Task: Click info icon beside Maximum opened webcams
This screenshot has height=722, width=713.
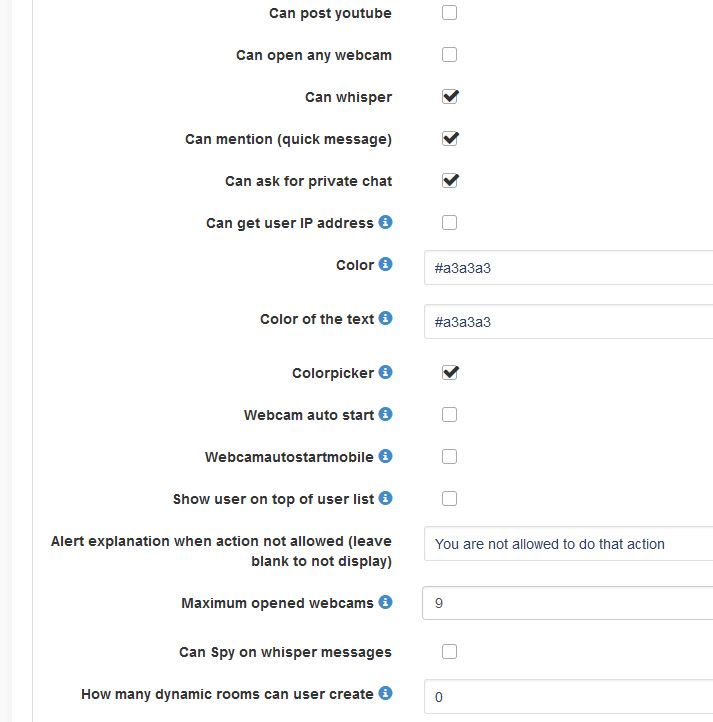Action: 386,602
